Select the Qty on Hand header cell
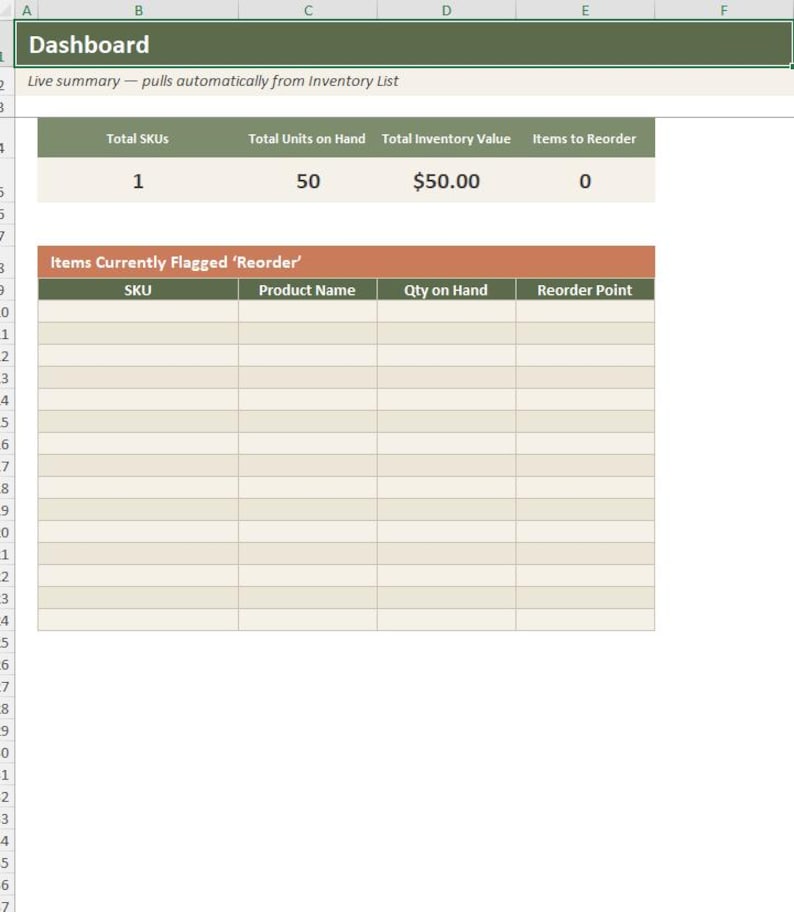The width and height of the screenshot is (794, 912). coord(446,290)
